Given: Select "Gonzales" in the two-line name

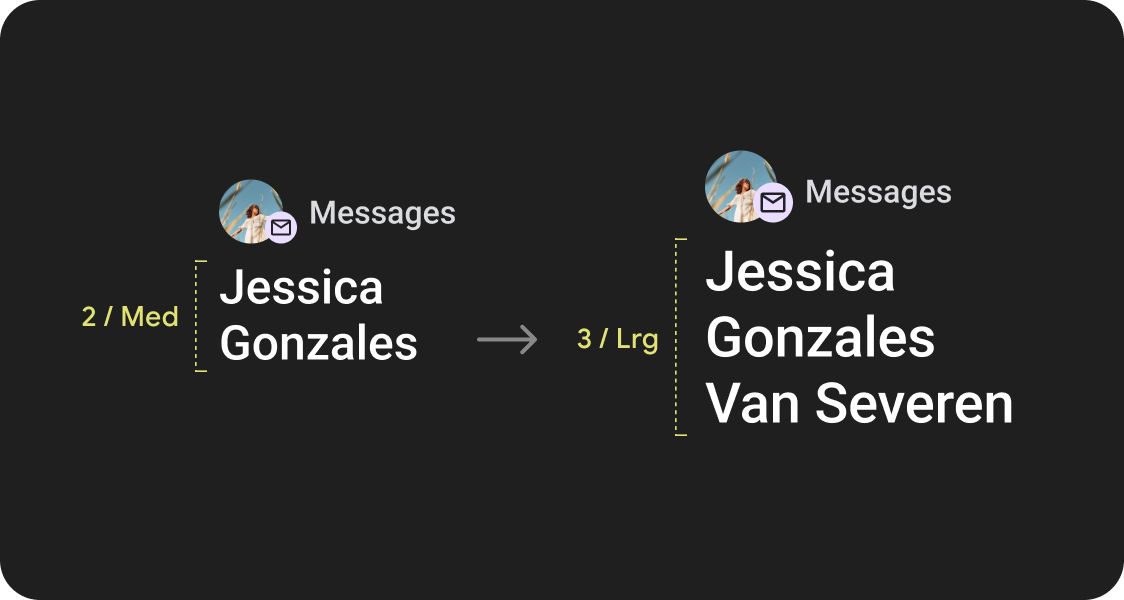Looking at the screenshot, I should point(318,344).
